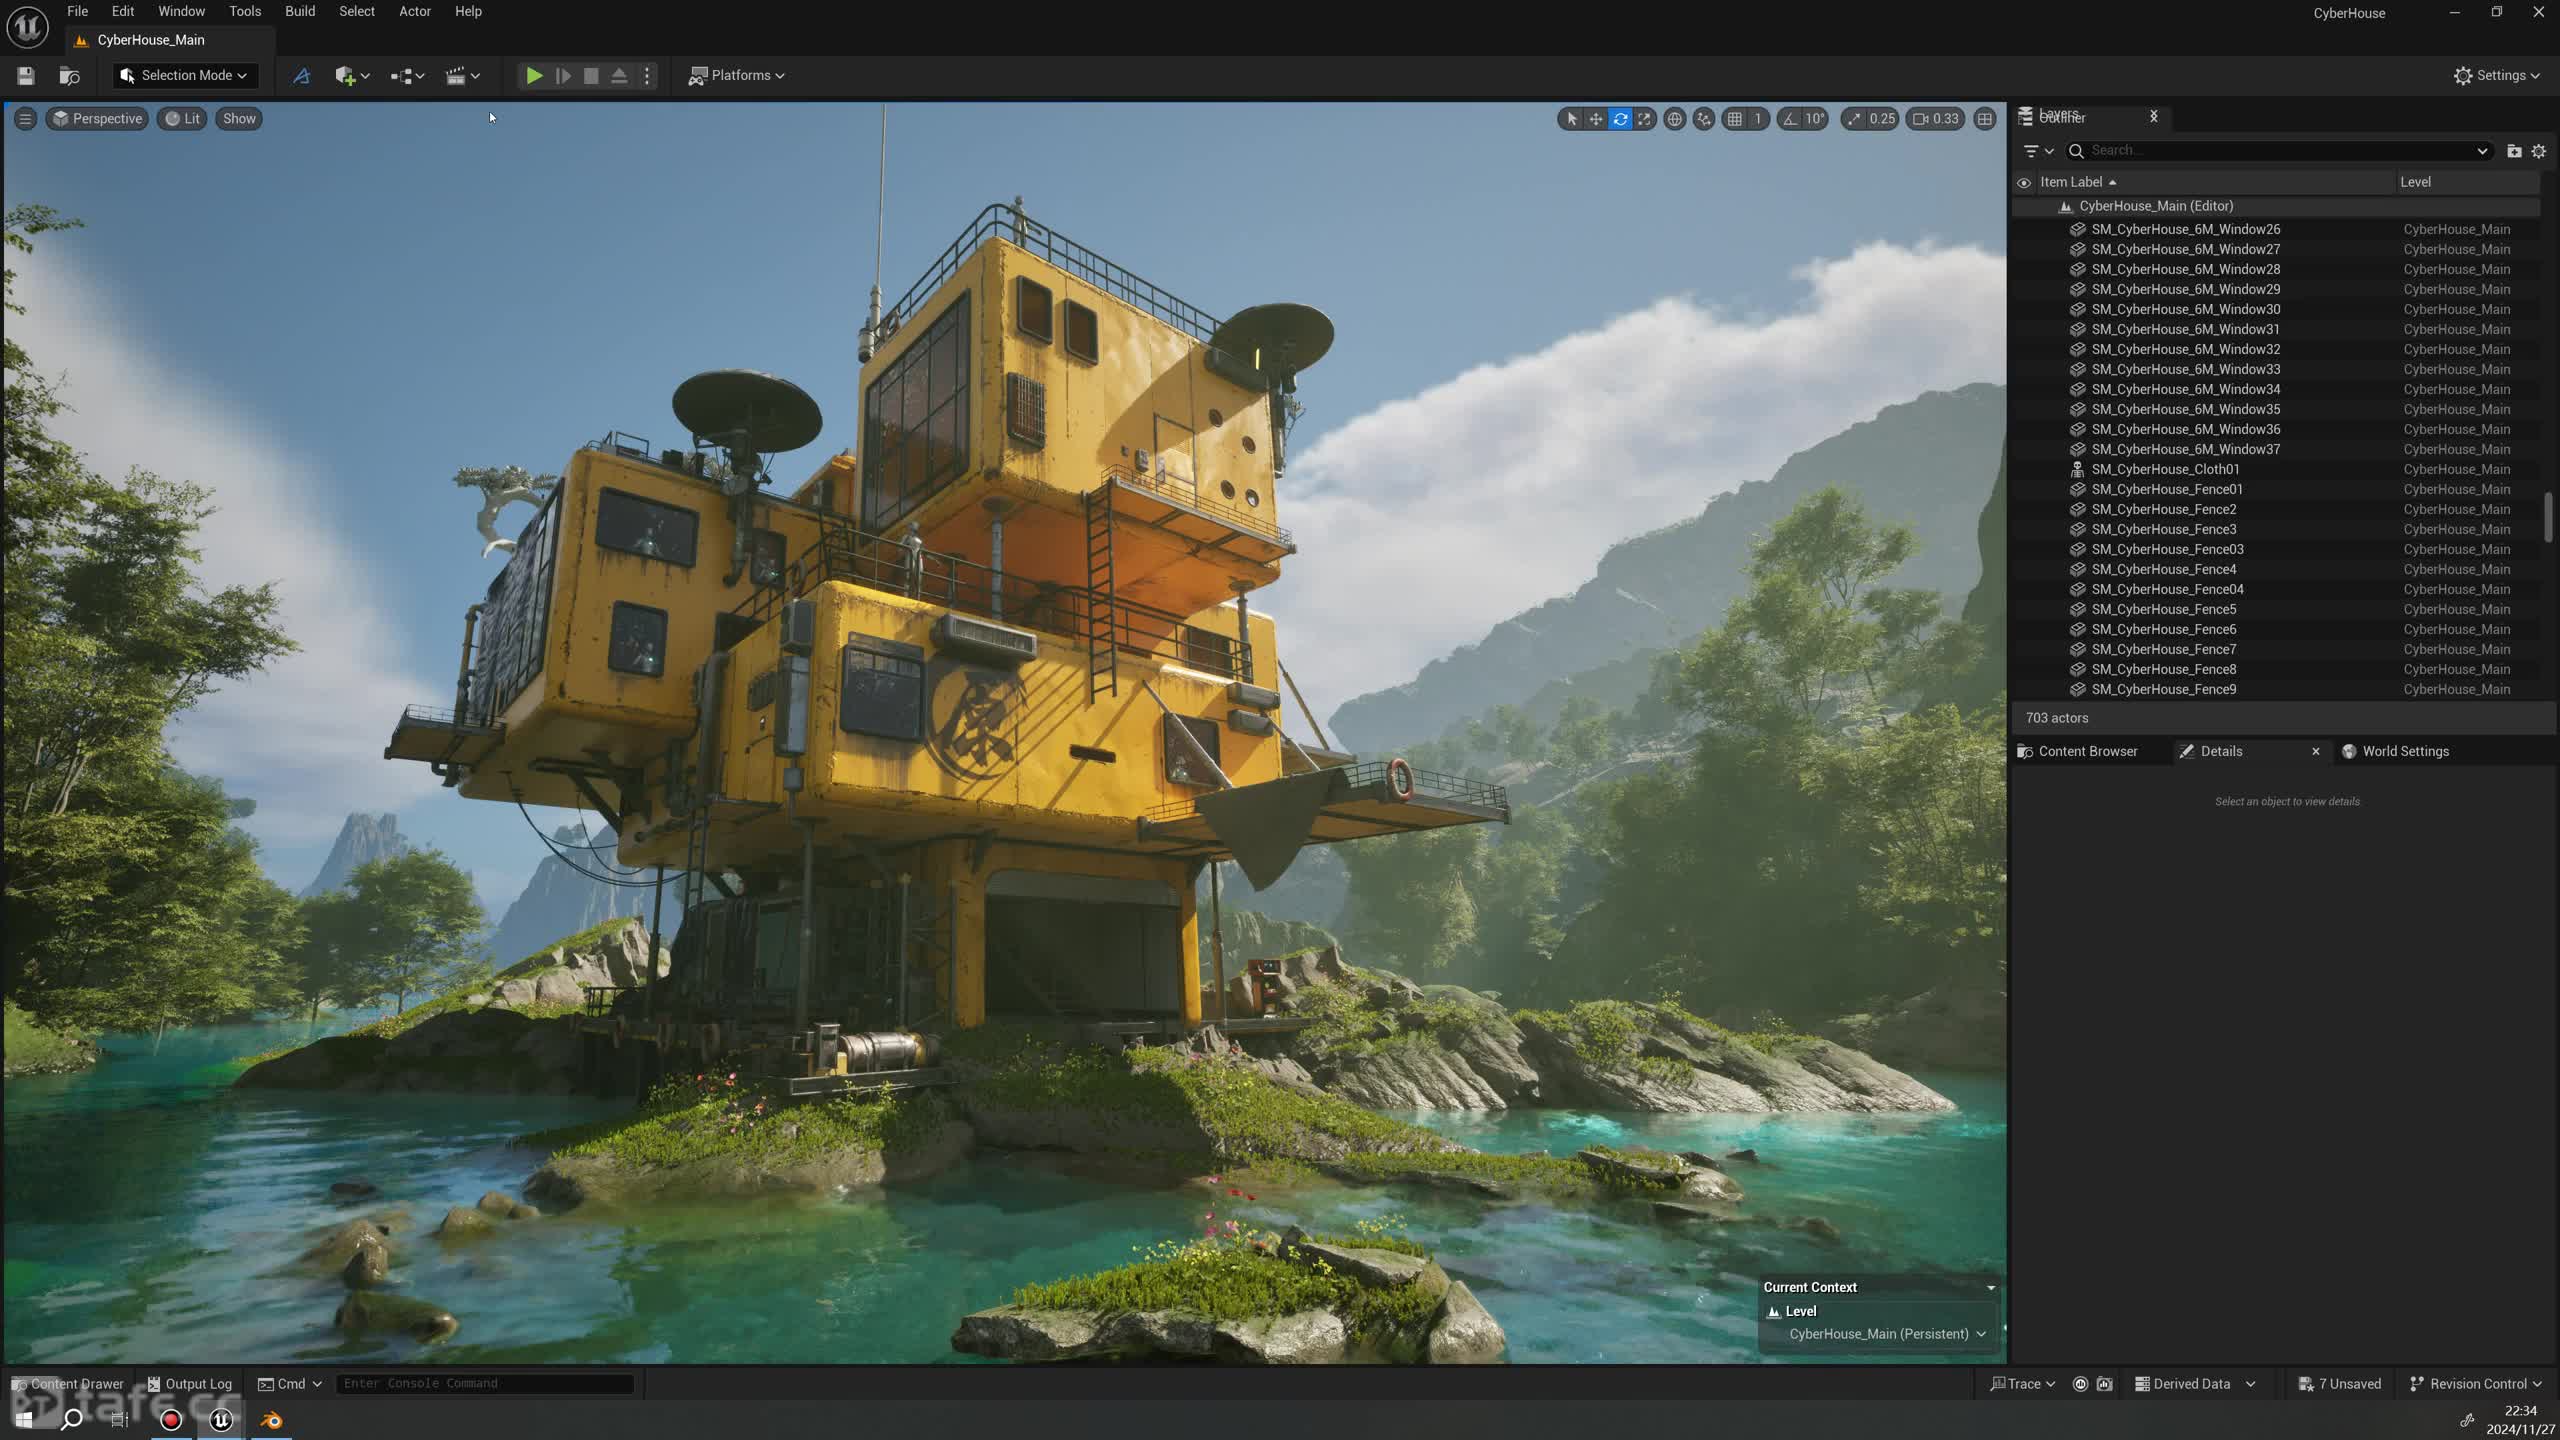Click the viewport layout maximize icon
The image size is (2560, 1440).
coord(1985,119)
